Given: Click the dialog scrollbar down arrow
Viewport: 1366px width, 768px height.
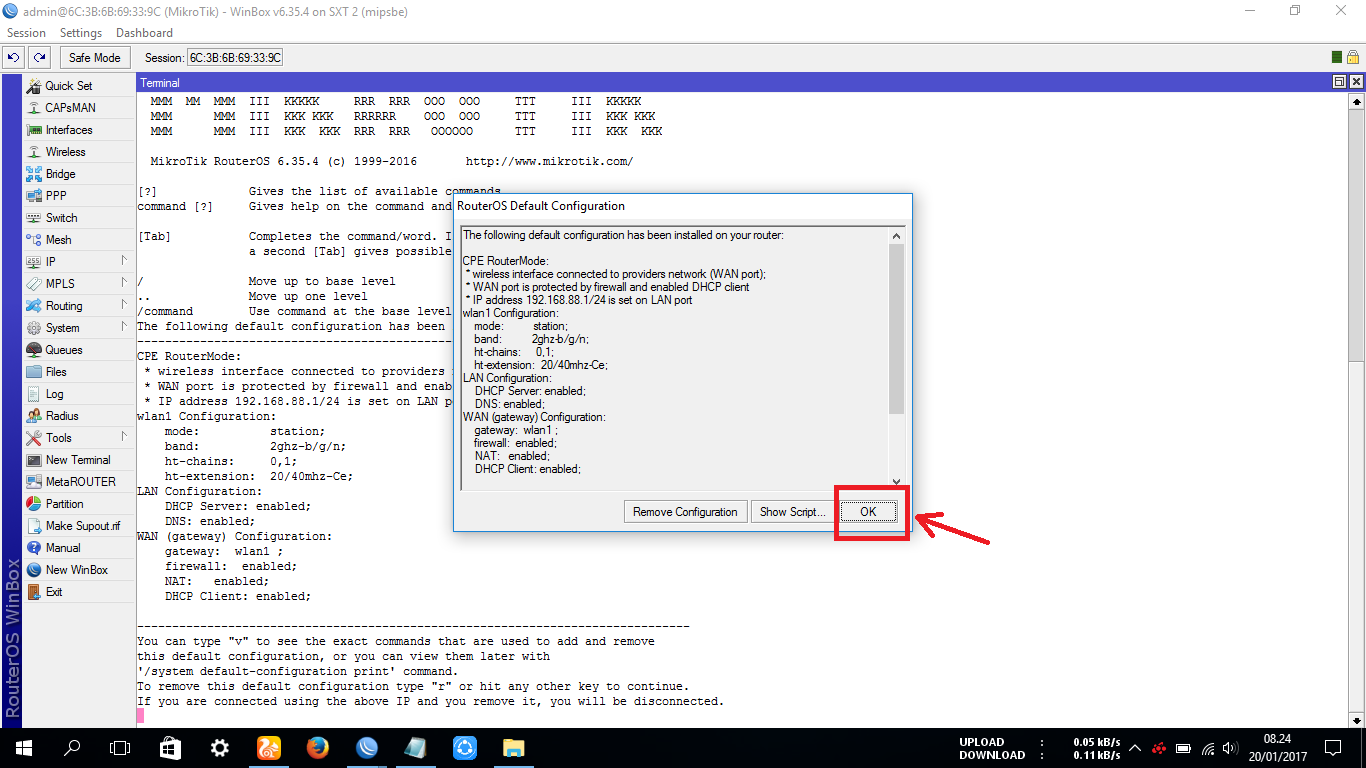Looking at the screenshot, I should pos(896,481).
